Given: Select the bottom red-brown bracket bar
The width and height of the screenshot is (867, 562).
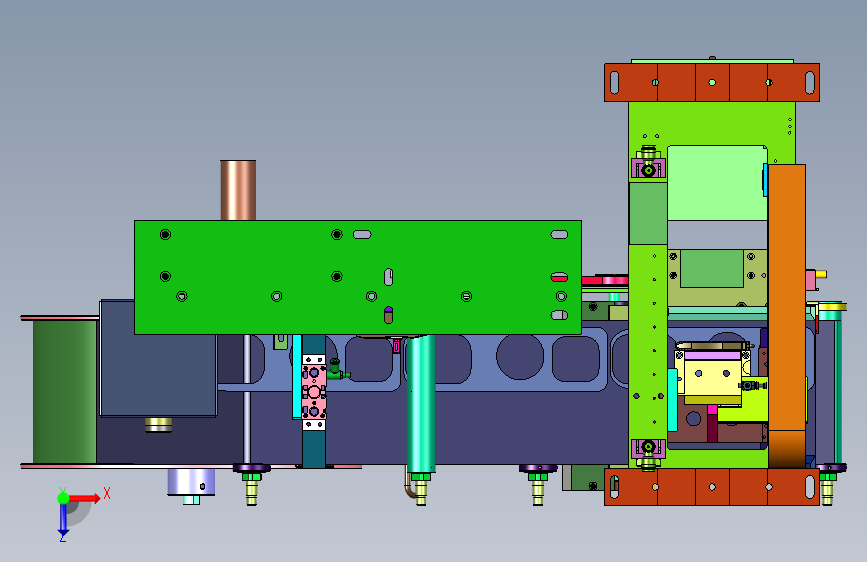Looking at the screenshot, I should click(x=712, y=487).
